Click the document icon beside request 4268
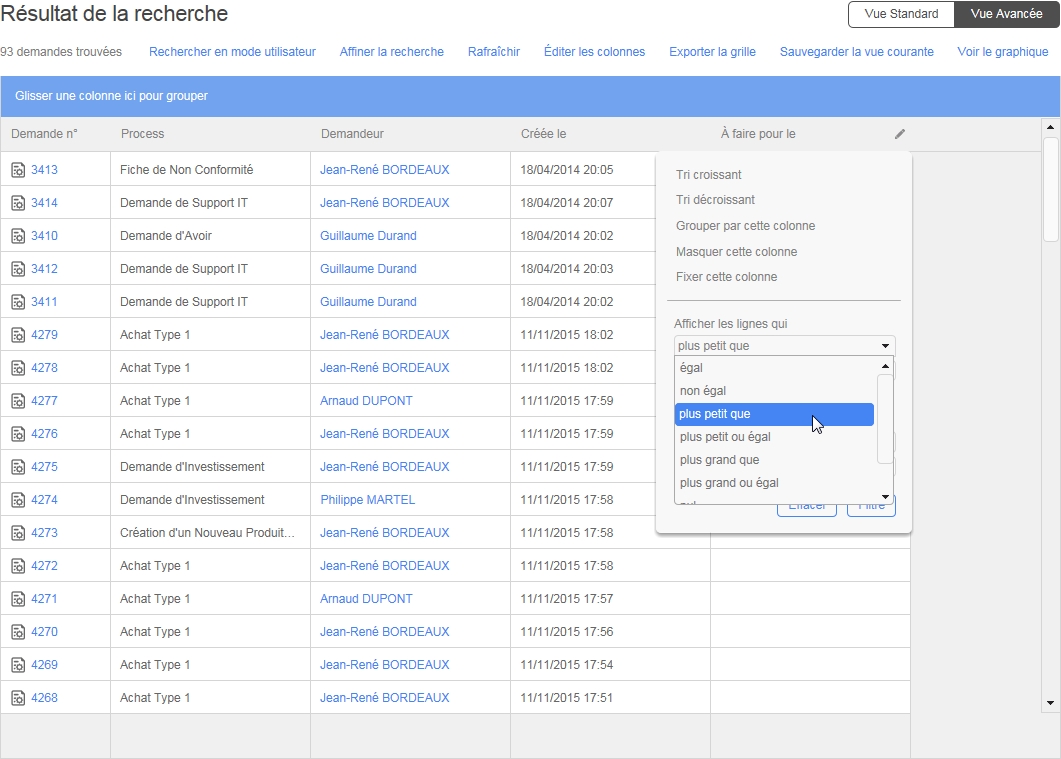 18,698
